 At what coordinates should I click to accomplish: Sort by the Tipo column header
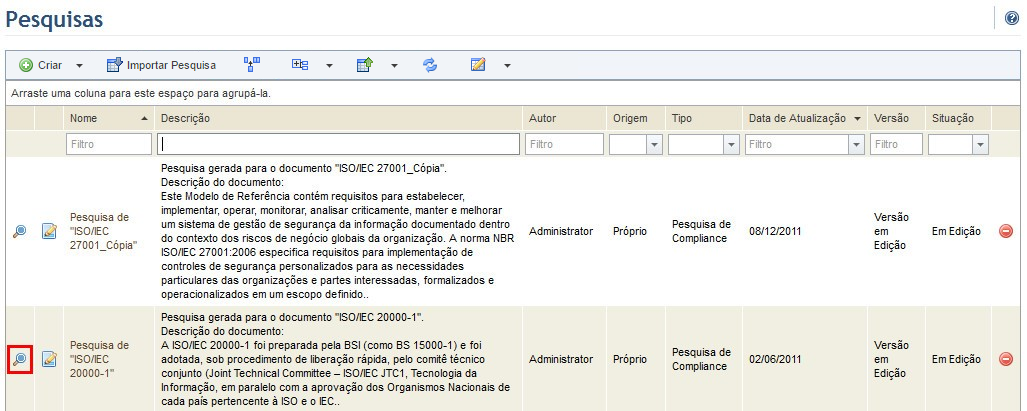pyautogui.click(x=704, y=118)
